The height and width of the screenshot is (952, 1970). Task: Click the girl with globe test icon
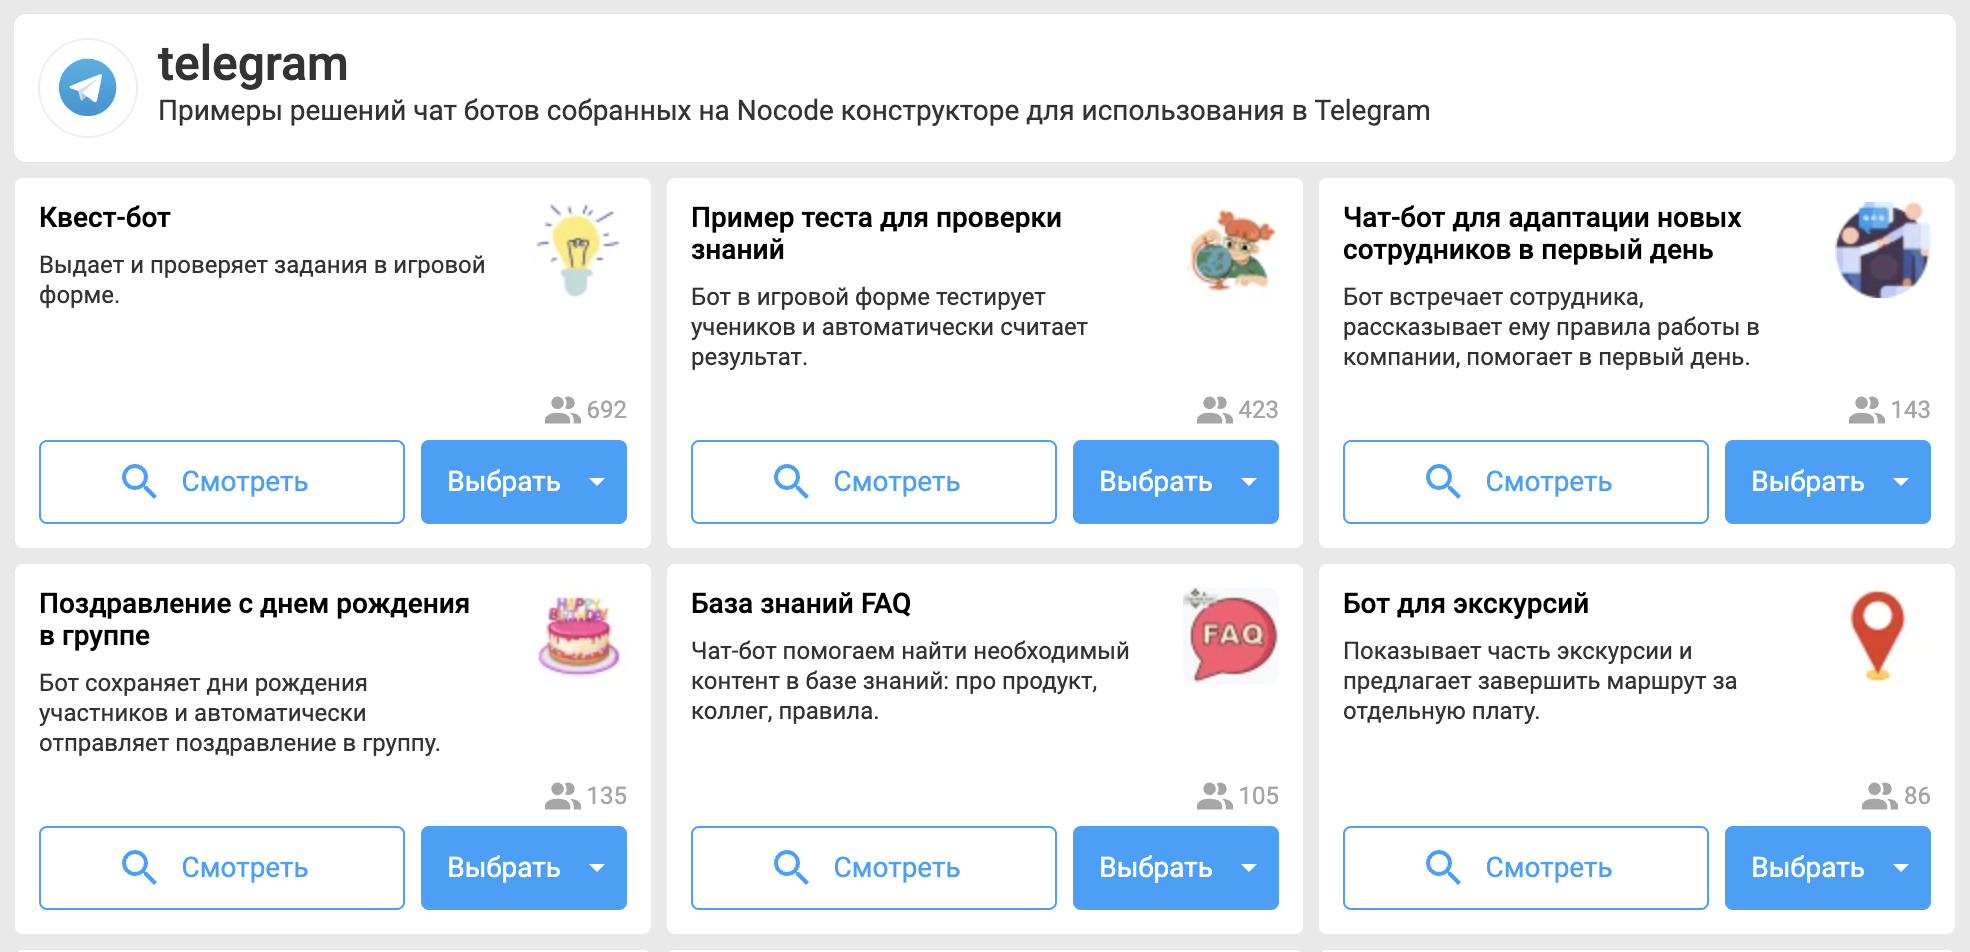[1231, 250]
